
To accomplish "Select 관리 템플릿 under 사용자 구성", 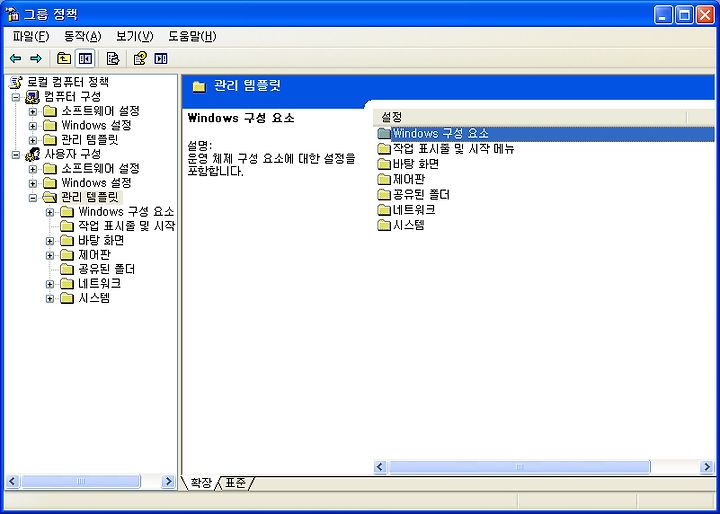I will 90,197.
